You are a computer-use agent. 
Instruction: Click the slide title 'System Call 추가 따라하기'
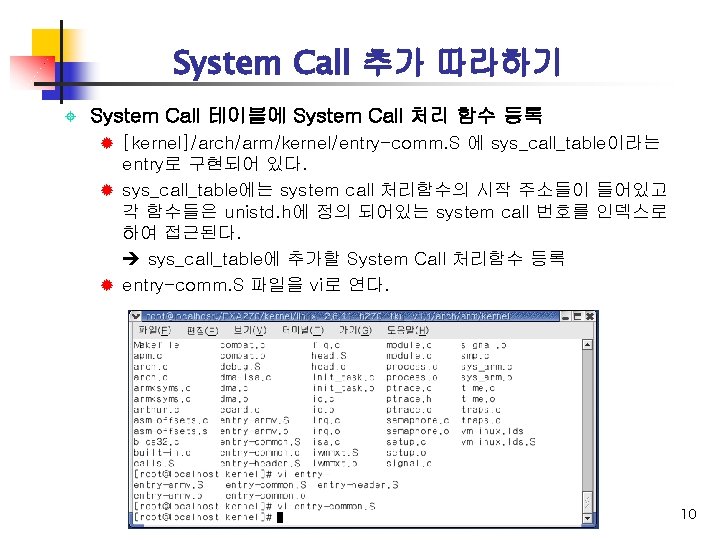[x=366, y=62]
